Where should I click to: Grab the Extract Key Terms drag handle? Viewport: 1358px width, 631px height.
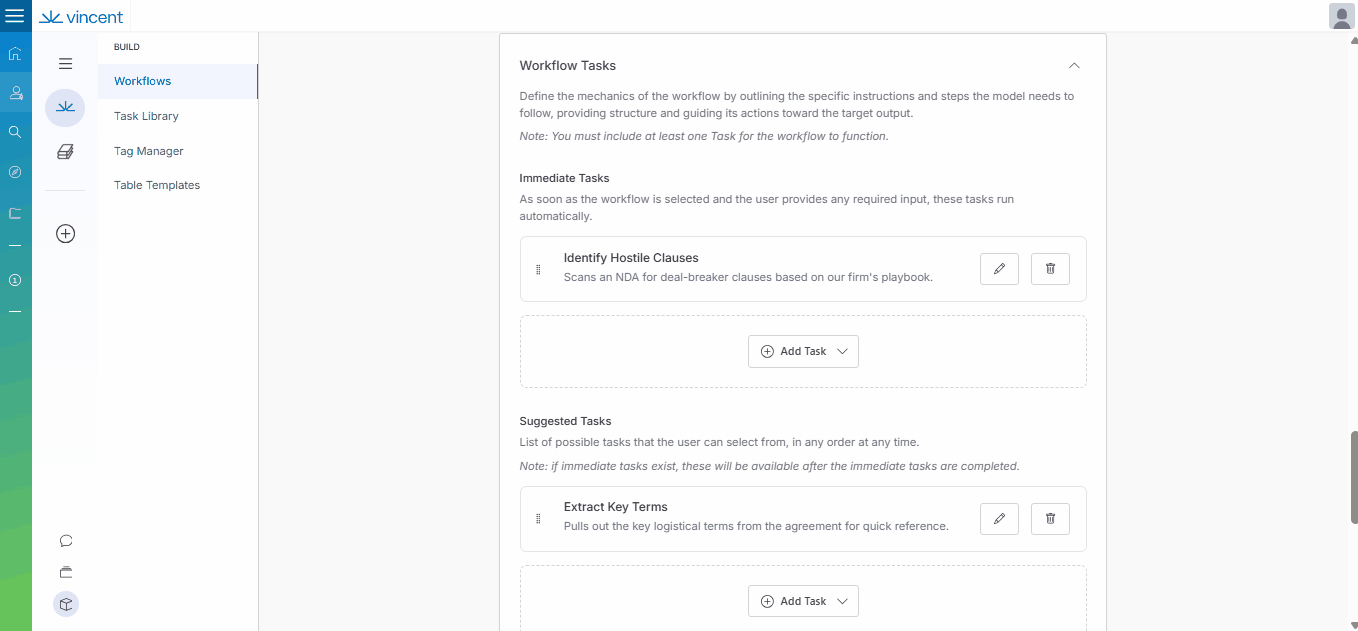point(538,519)
